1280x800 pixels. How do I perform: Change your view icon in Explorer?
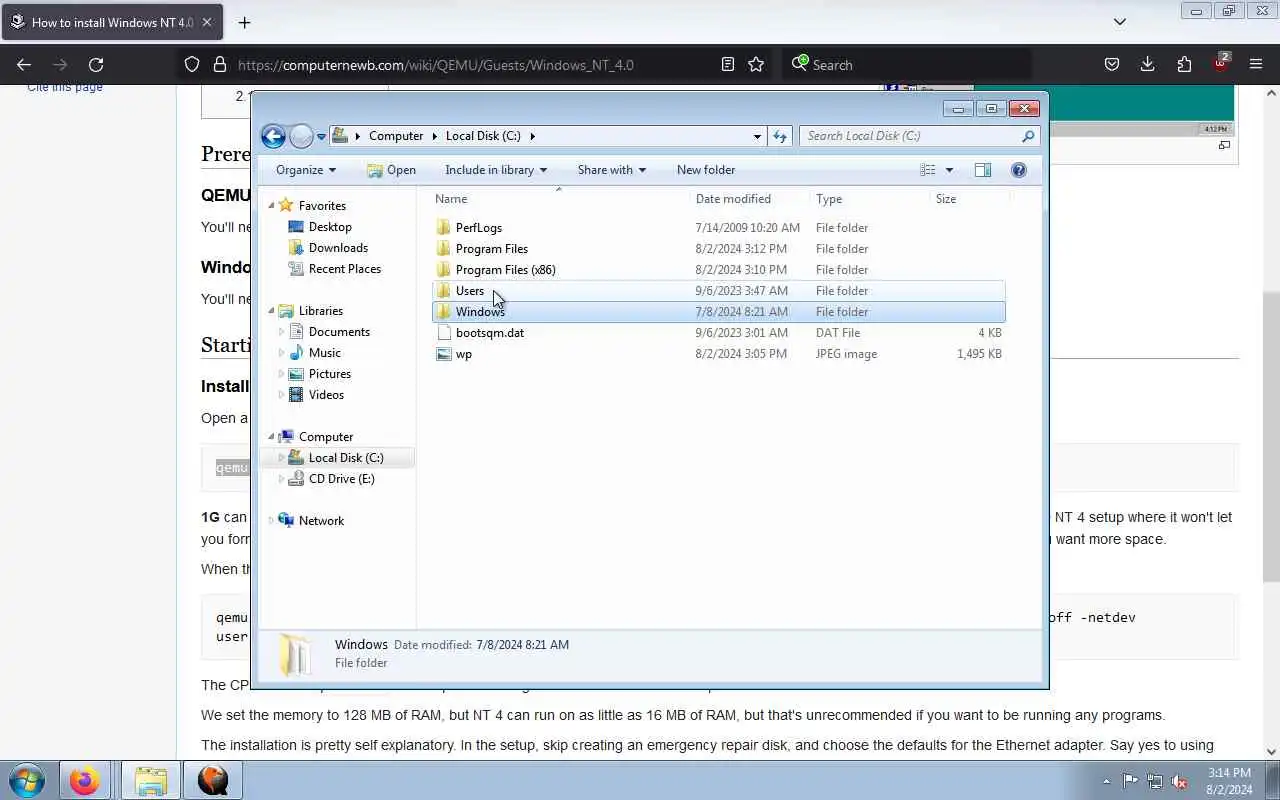point(928,170)
